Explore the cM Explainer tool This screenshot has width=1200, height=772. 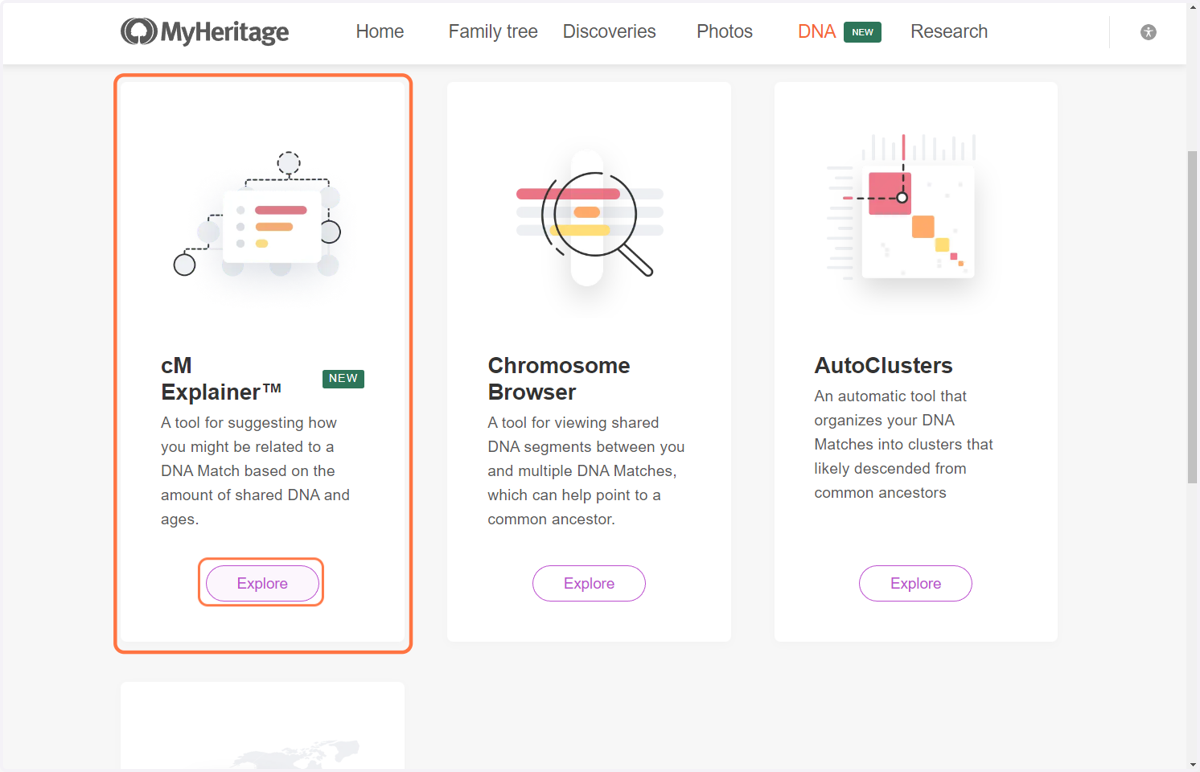click(262, 583)
